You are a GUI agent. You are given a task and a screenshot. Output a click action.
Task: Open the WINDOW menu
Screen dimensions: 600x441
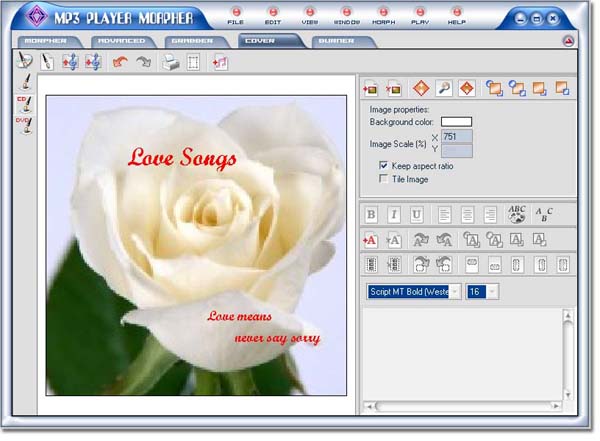click(x=347, y=17)
